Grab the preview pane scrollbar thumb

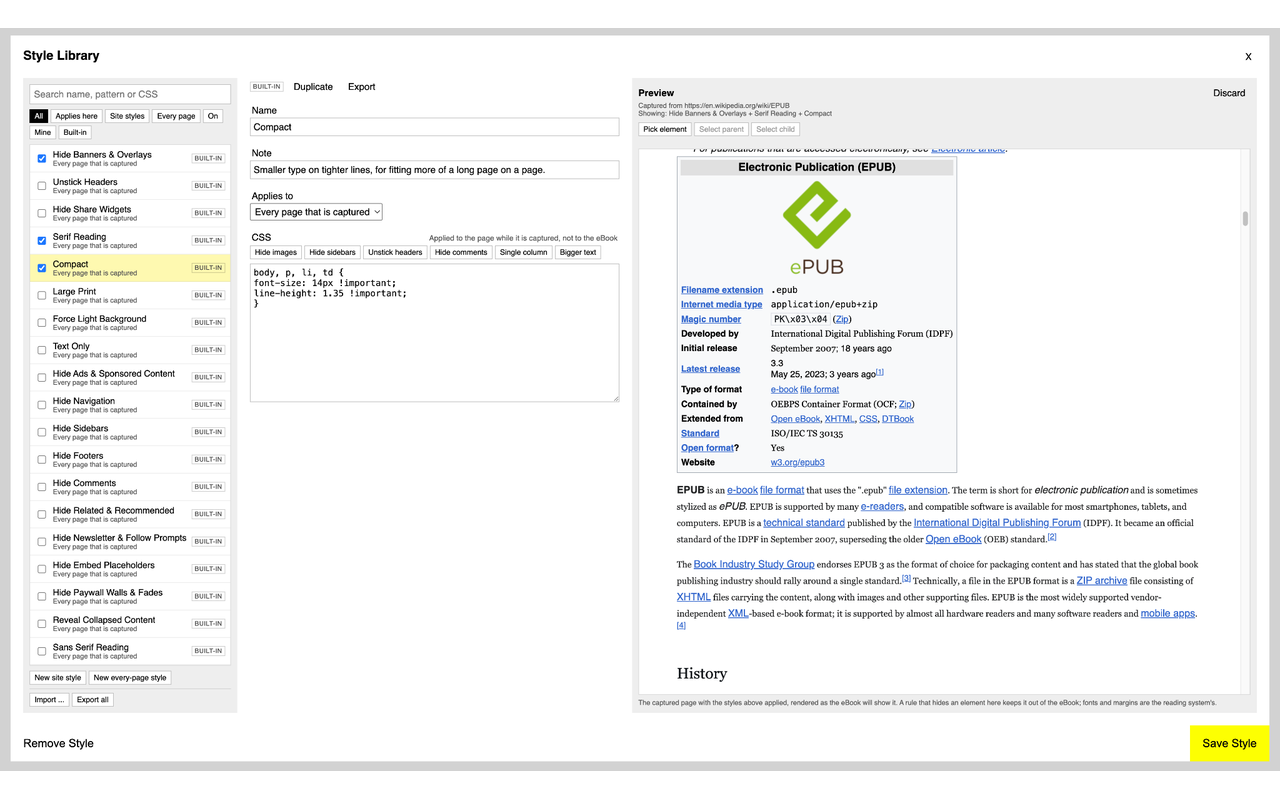tap(1245, 218)
